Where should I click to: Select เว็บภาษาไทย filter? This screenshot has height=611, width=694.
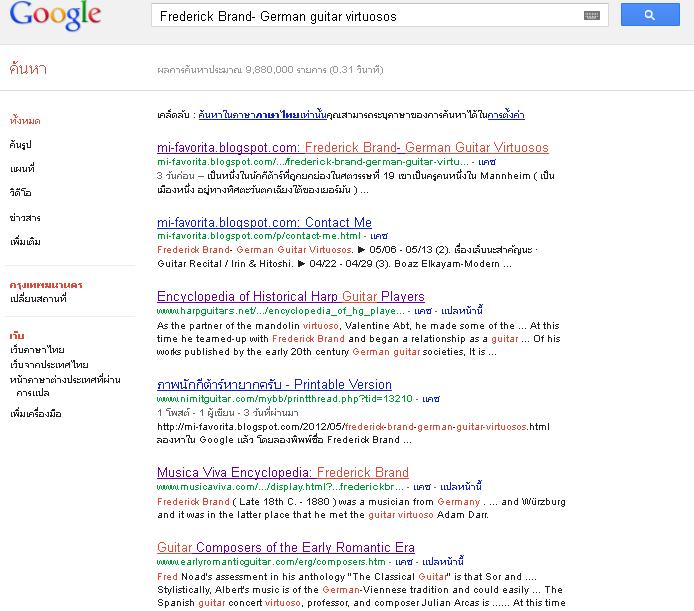37,350
